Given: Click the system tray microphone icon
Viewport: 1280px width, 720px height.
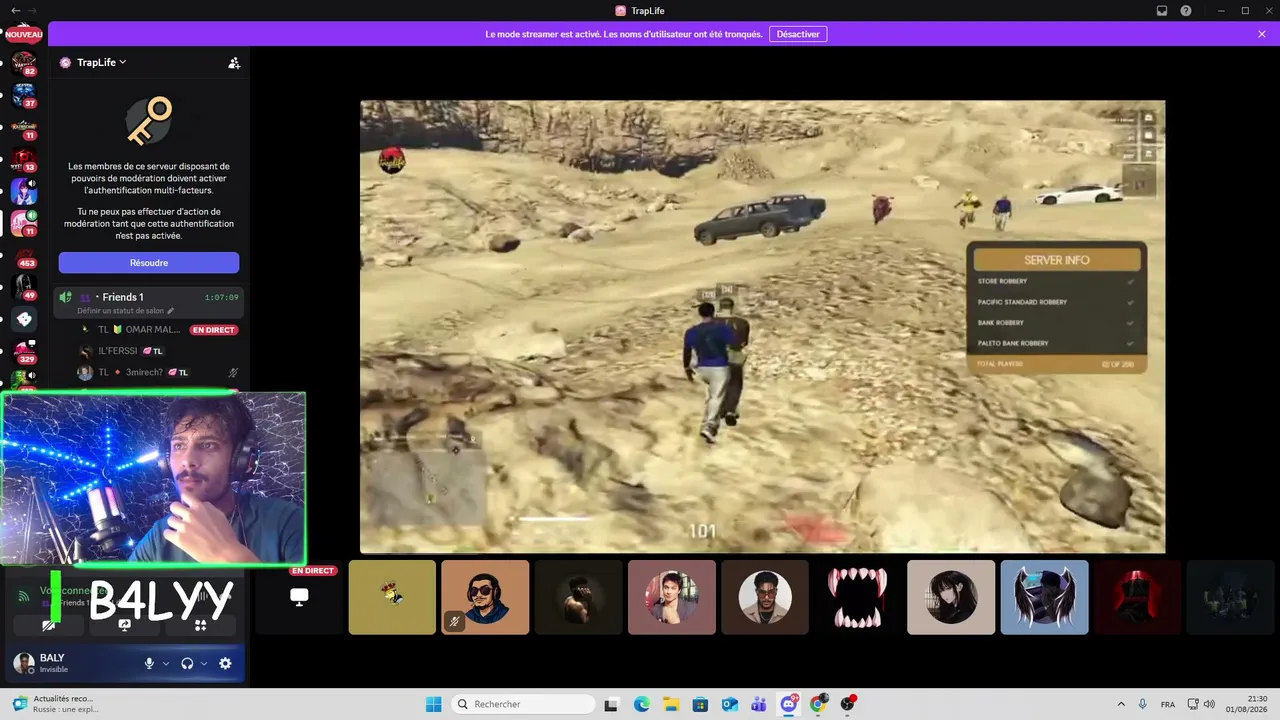Looking at the screenshot, I should pos(1143,704).
